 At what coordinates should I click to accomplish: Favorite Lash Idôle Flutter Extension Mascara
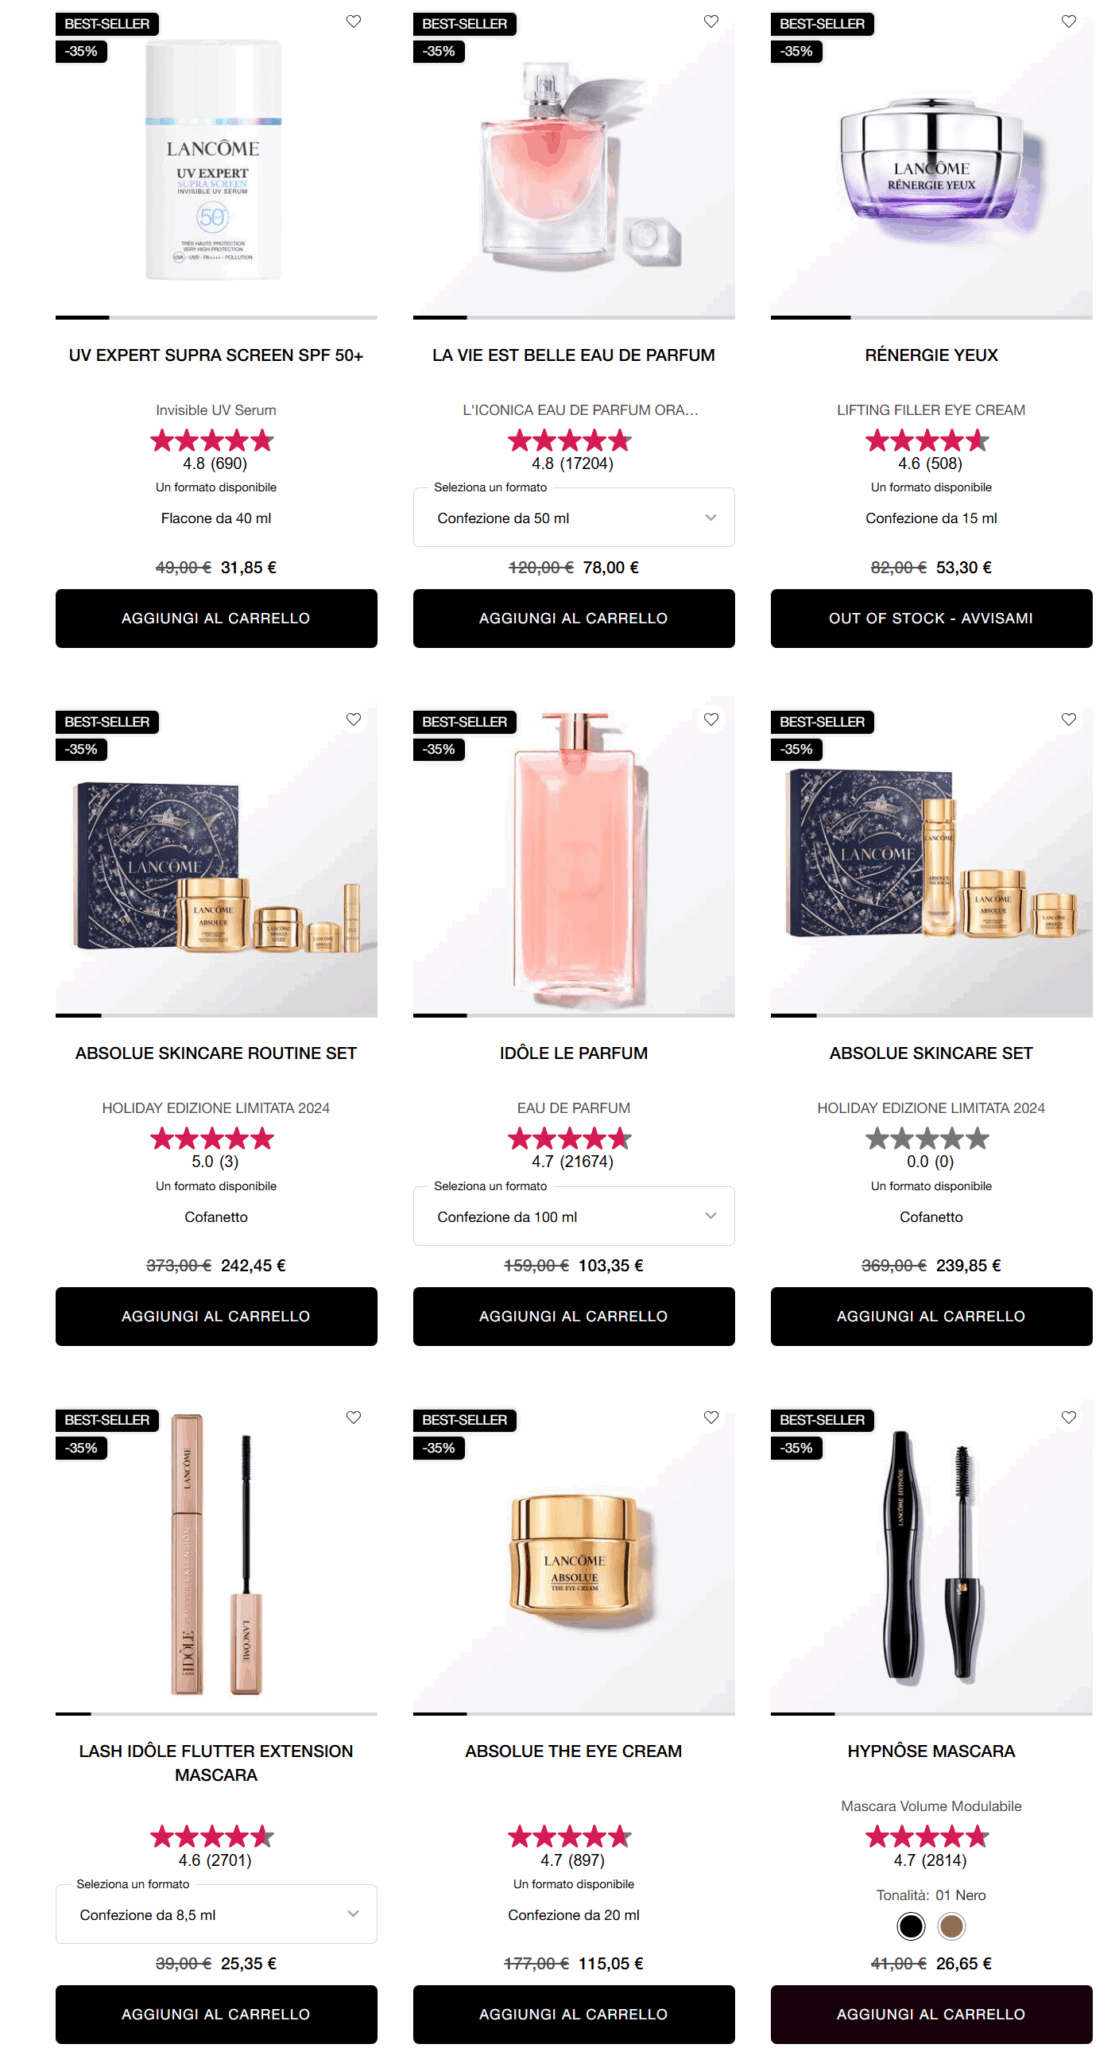[353, 1417]
